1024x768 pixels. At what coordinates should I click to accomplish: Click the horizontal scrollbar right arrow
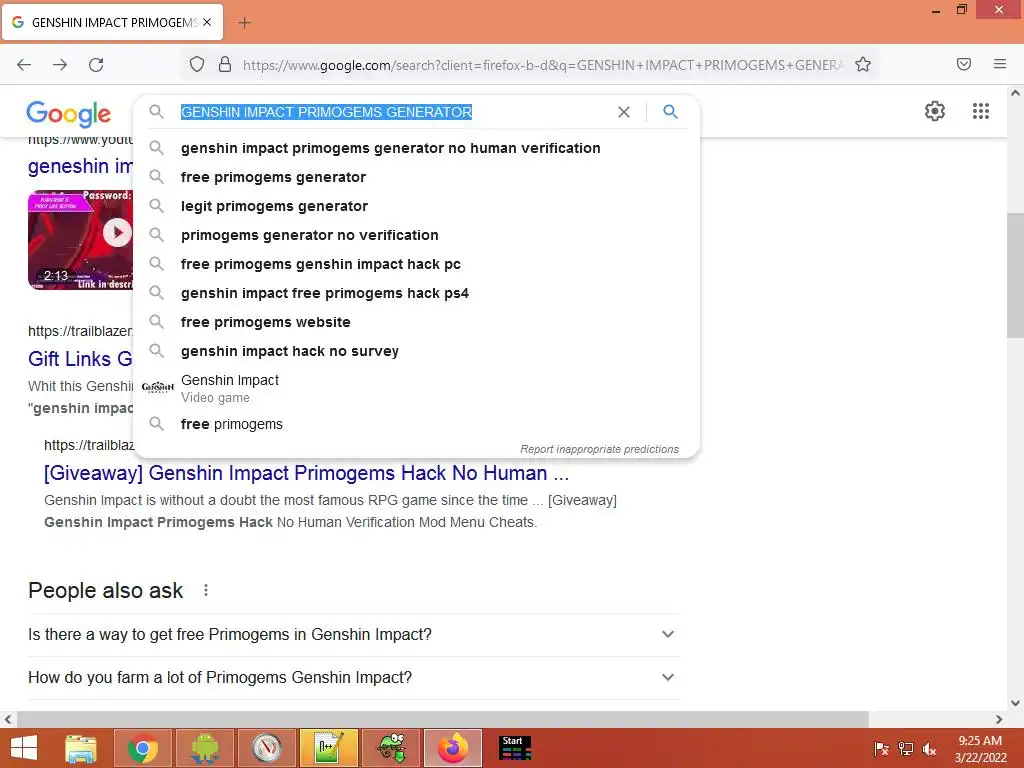pyautogui.click(x=999, y=719)
